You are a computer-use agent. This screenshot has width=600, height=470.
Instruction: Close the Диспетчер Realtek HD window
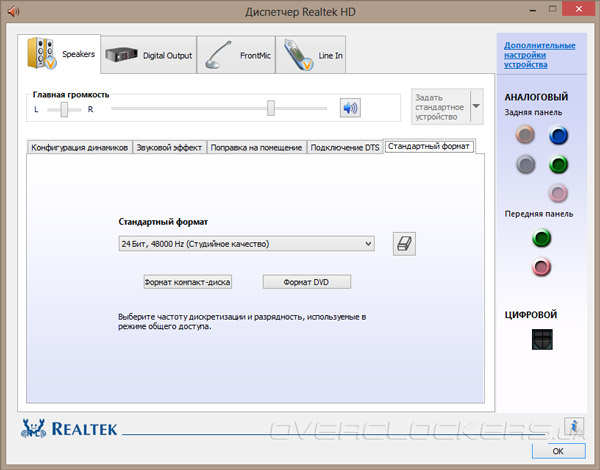point(579,9)
